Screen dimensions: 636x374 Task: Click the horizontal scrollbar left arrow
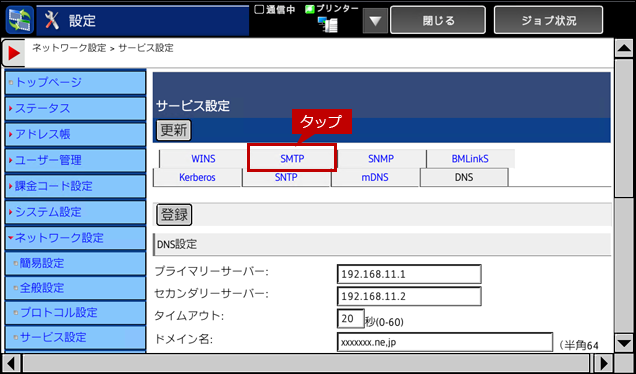pos(11,363)
